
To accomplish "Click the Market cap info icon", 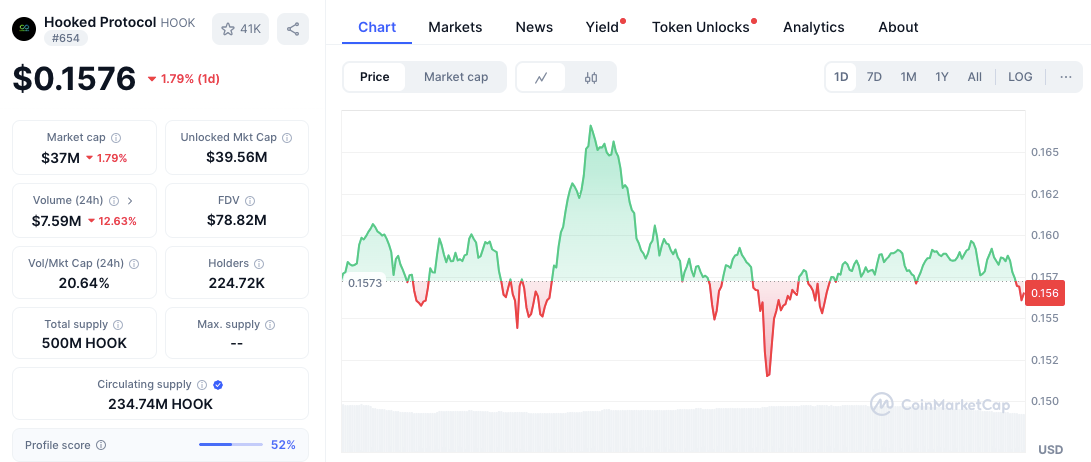I will pyautogui.click(x=116, y=138).
